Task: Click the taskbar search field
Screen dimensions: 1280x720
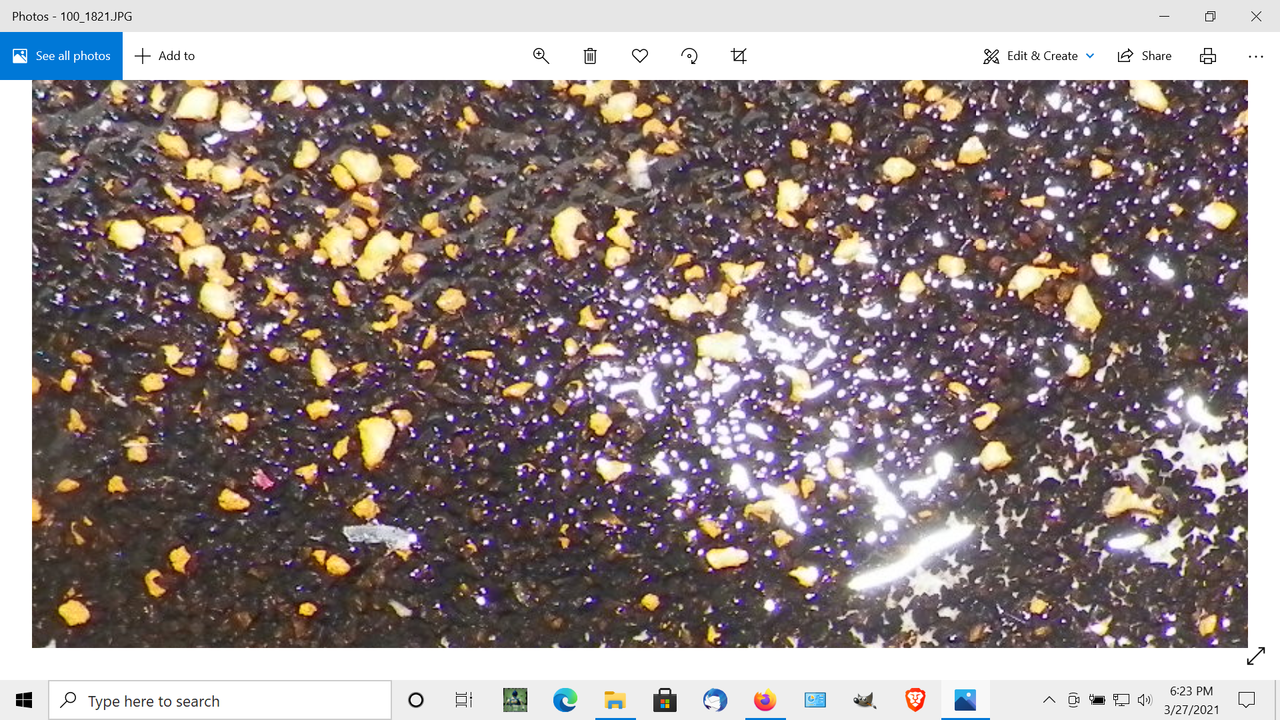Action: click(x=220, y=700)
